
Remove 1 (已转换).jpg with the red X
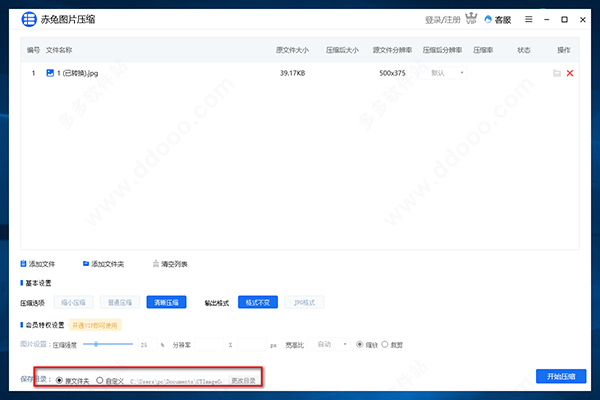click(x=570, y=73)
